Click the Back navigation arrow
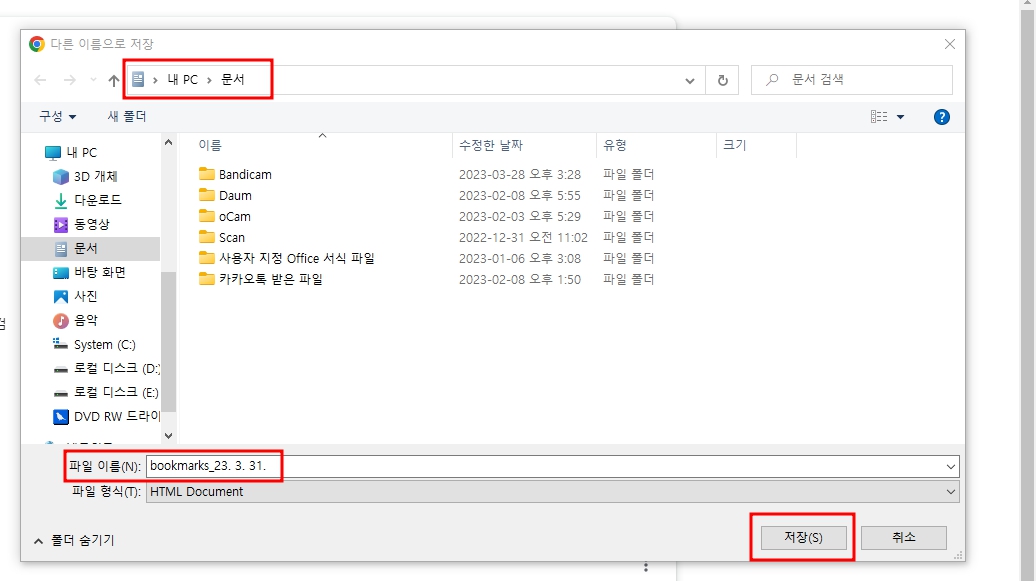 click(x=40, y=80)
